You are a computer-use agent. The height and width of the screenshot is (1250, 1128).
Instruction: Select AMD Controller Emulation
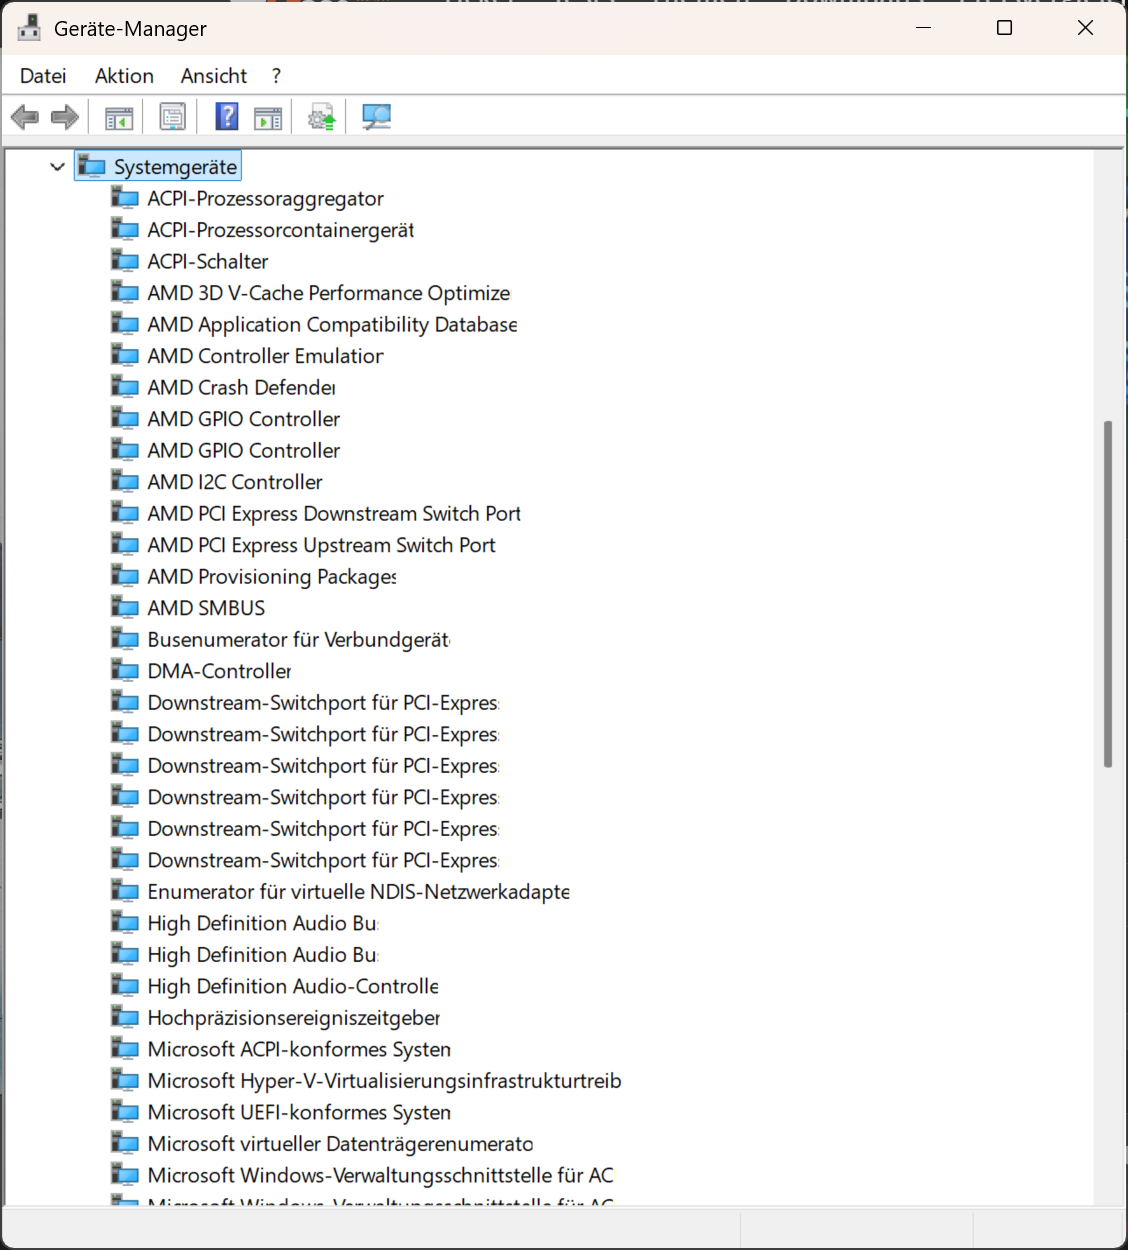[x=265, y=356]
